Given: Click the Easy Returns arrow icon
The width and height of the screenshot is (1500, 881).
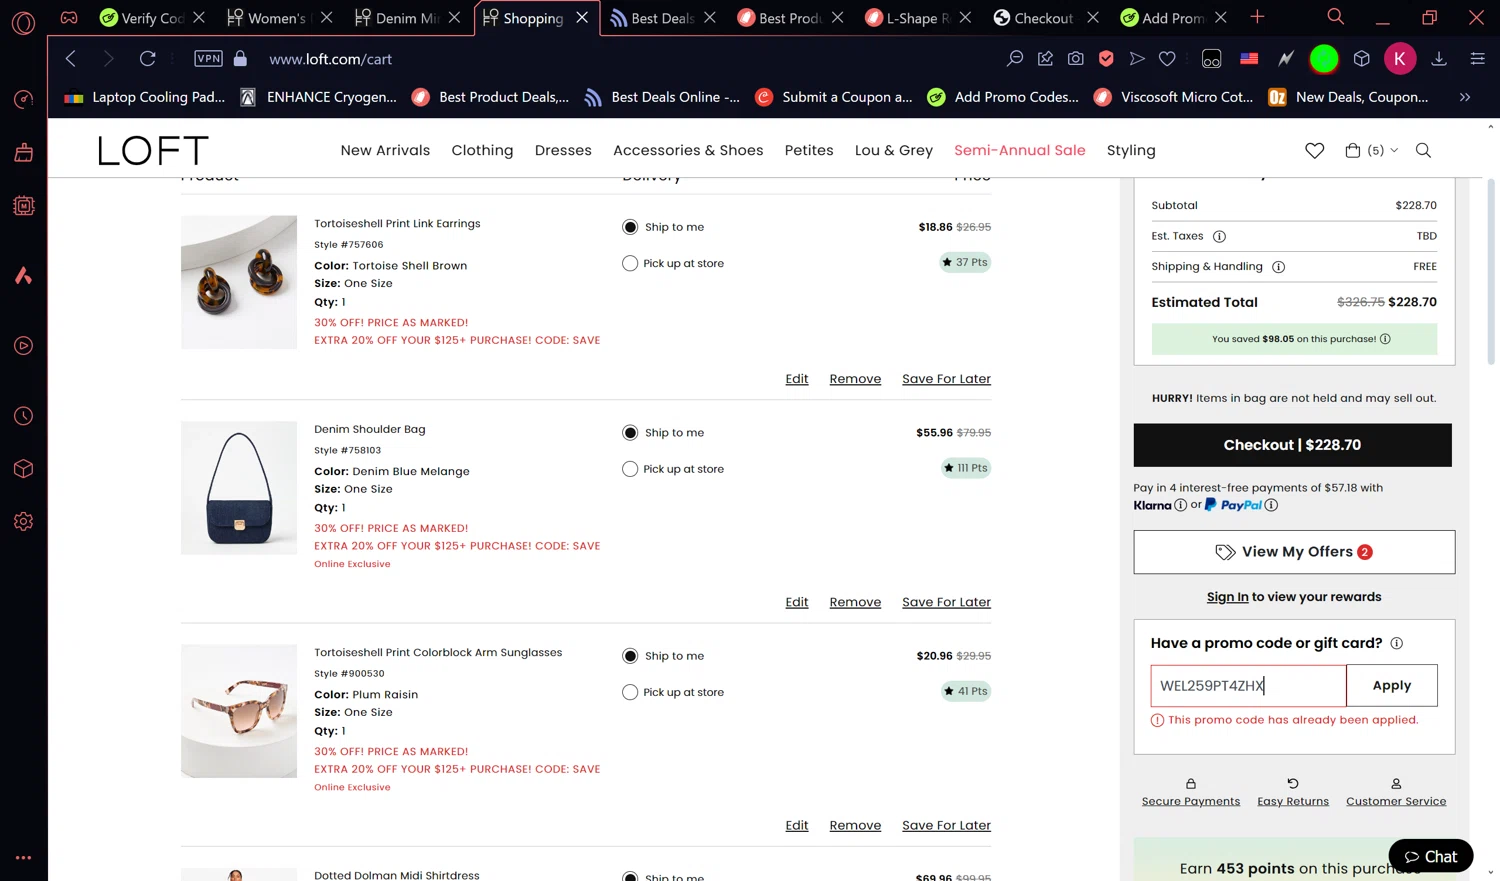Looking at the screenshot, I should coord(1292,784).
